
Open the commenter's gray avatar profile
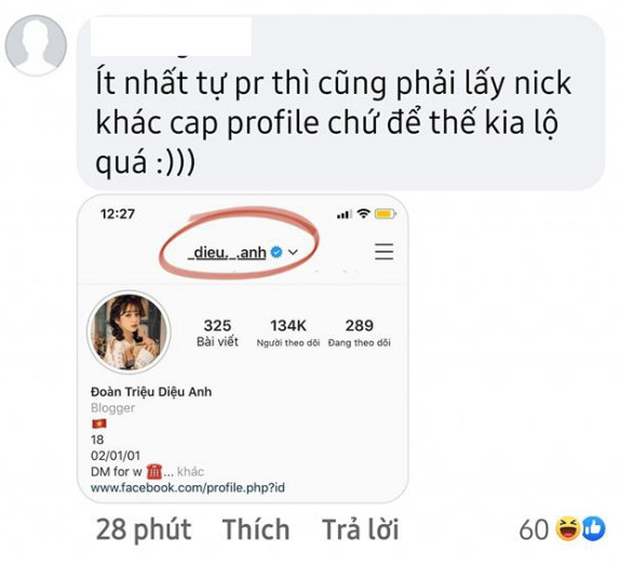(x=36, y=45)
